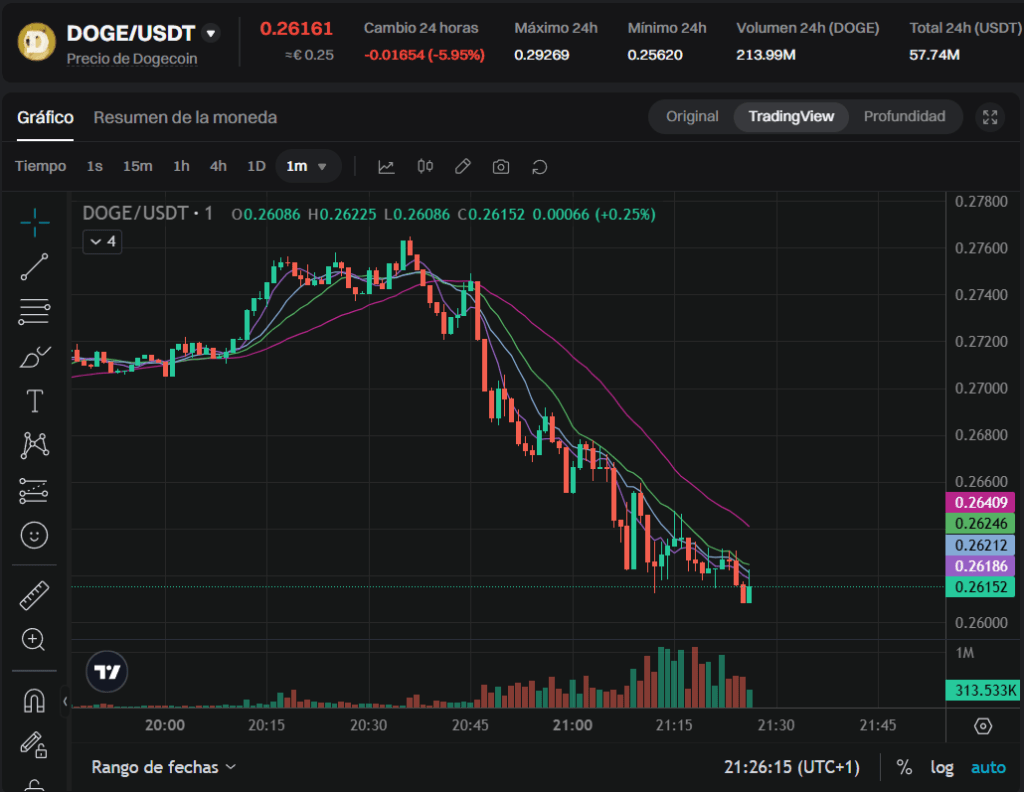Select the 15m timeframe button
Image resolution: width=1024 pixels, height=792 pixels.
[x=137, y=166]
